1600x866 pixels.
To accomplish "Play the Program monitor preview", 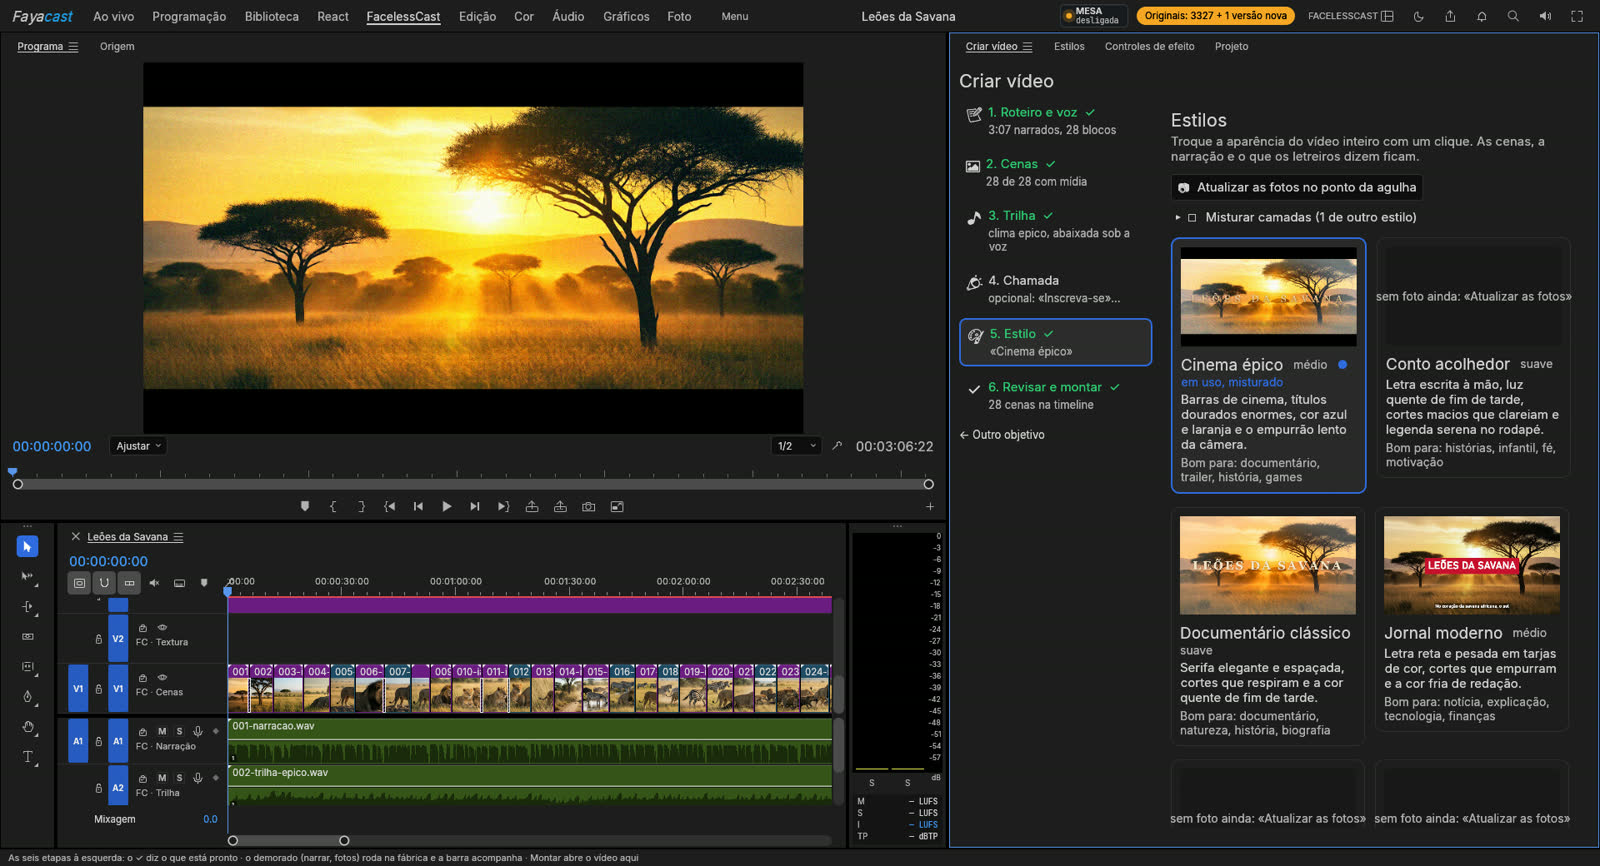I will click(x=446, y=506).
